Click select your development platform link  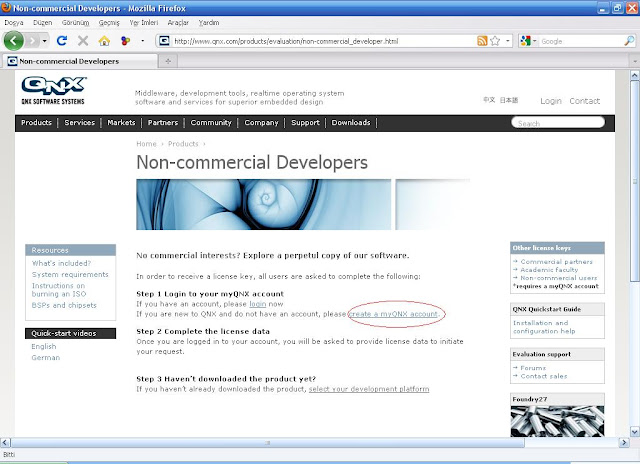coord(369,389)
